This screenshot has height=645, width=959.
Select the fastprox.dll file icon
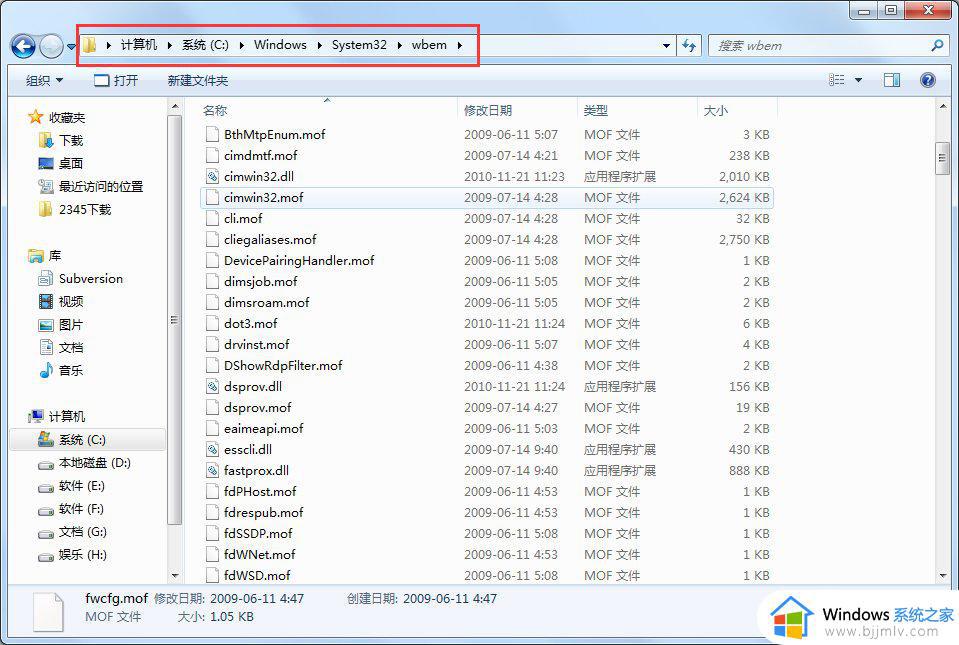click(212, 471)
